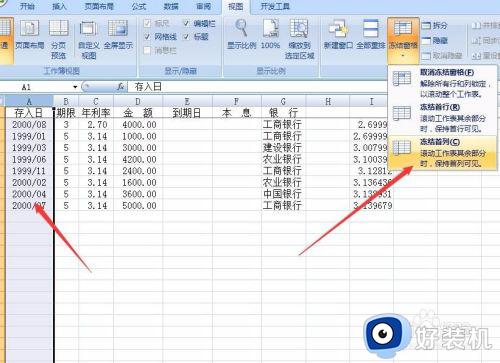This screenshot has width=500, height=363.
Task: Select the 本 息 header cell
Action: pyautogui.click(x=237, y=113)
